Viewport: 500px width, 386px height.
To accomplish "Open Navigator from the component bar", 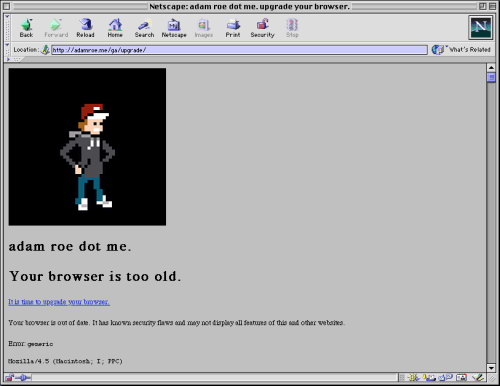I will (x=413, y=378).
